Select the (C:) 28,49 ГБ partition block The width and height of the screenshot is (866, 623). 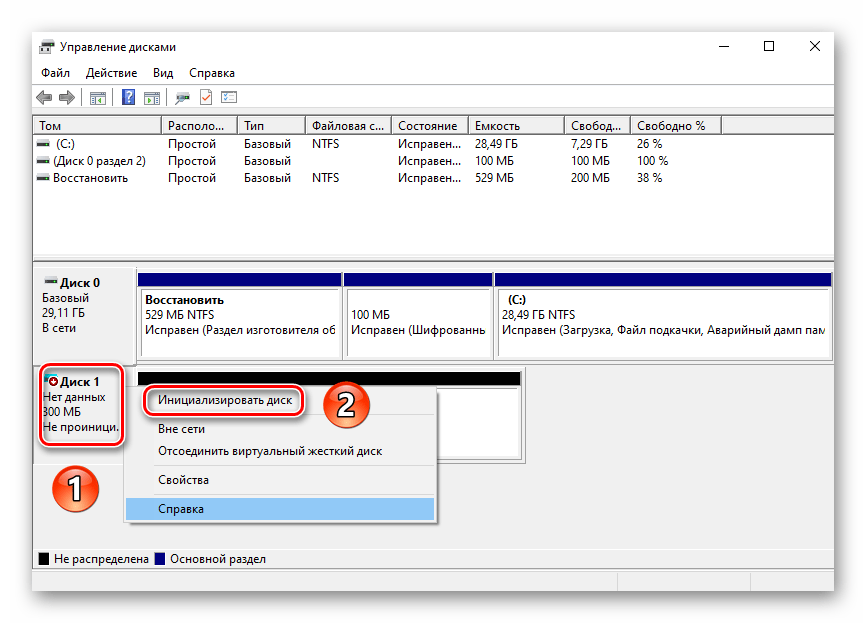[x=662, y=320]
